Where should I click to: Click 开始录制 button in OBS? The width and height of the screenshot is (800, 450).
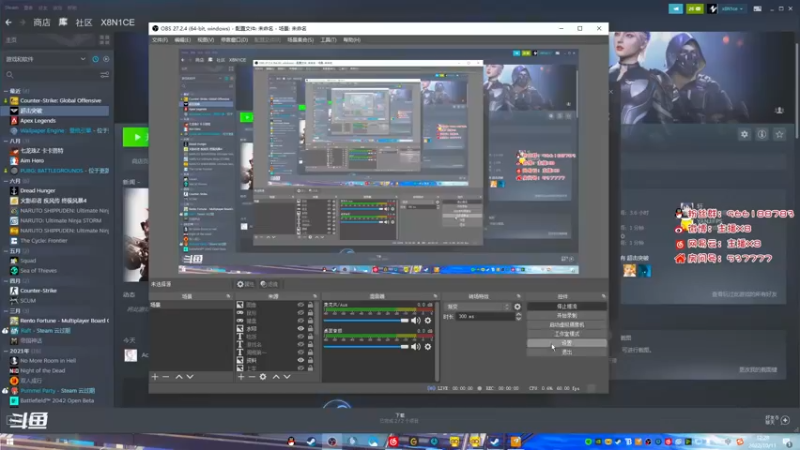(567, 316)
